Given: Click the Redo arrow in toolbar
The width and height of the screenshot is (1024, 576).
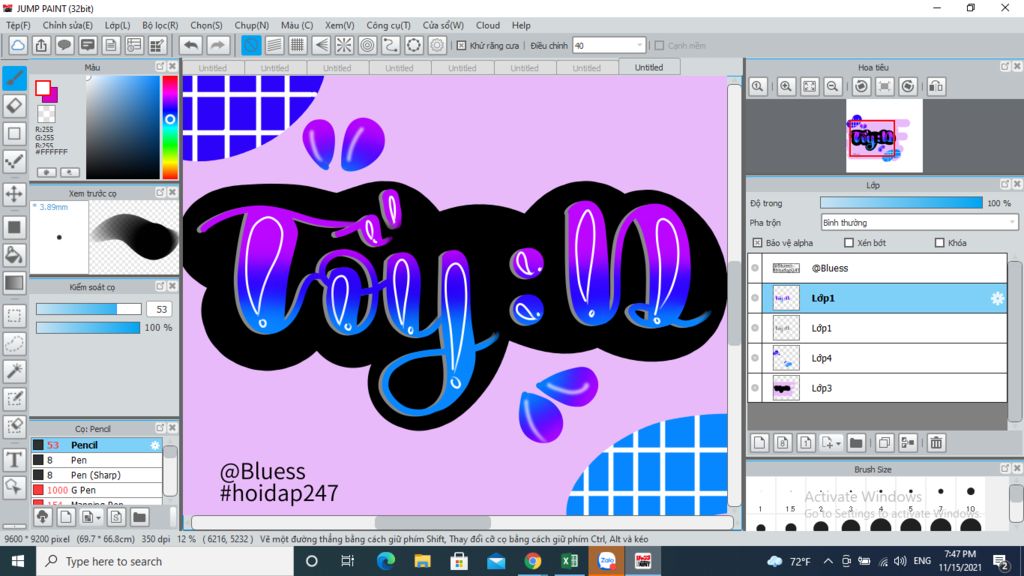Looking at the screenshot, I should (x=218, y=46).
